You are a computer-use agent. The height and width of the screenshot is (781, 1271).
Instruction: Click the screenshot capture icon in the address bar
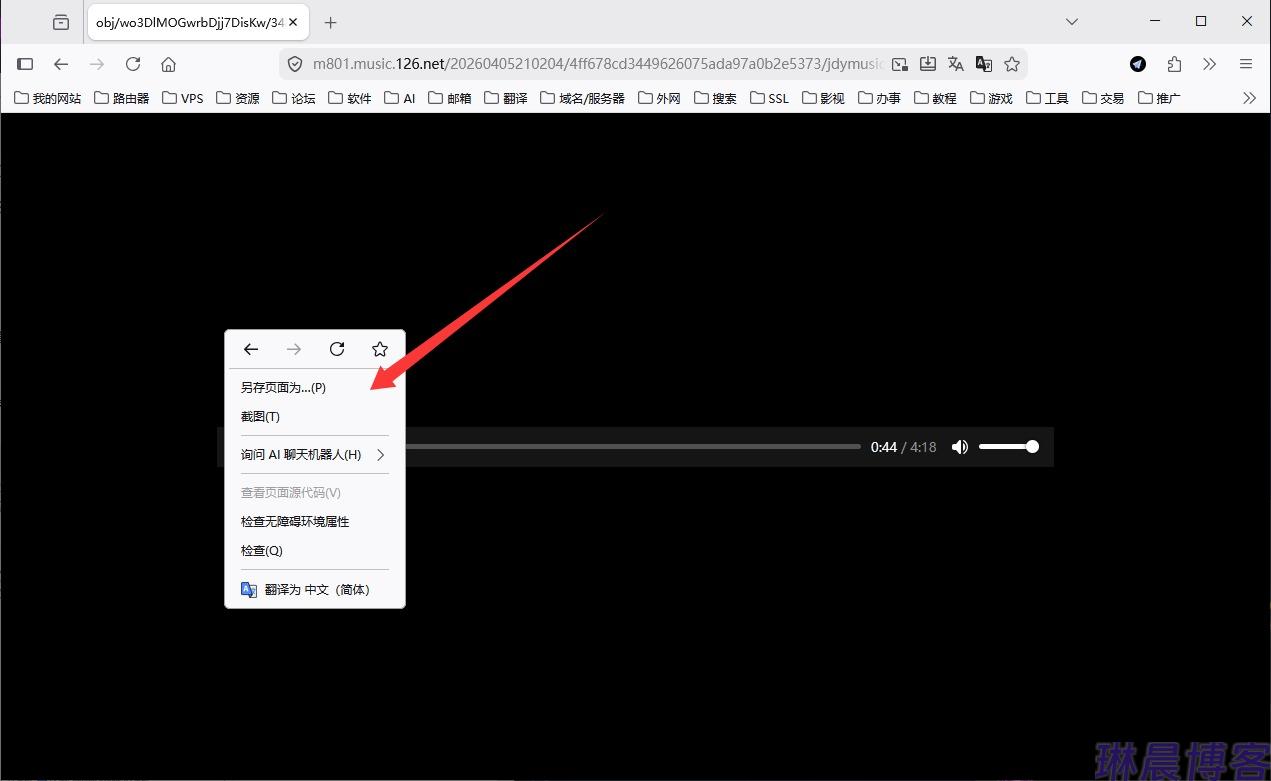[x=899, y=63]
